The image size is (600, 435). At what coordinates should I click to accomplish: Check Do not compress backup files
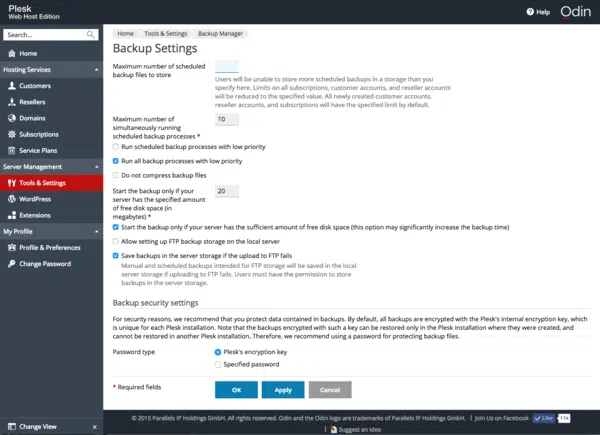coord(116,175)
